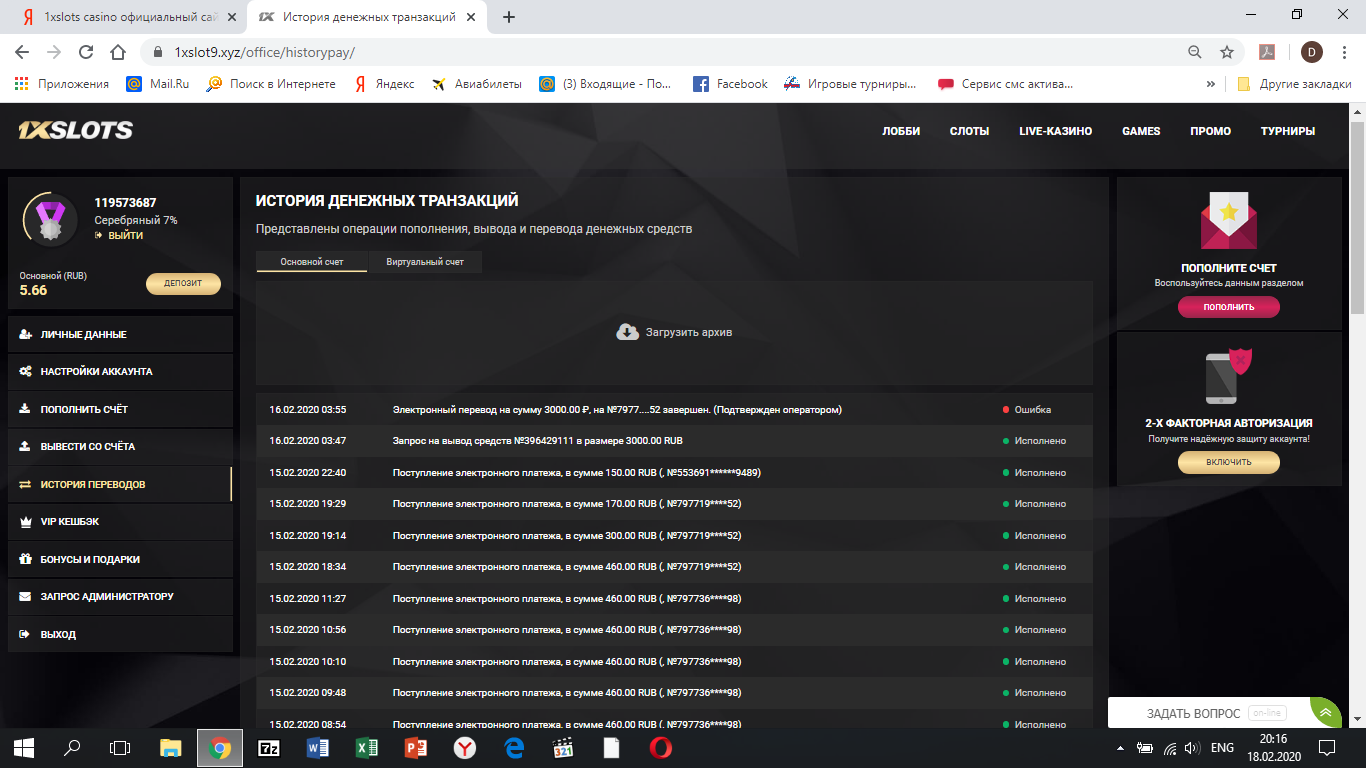Click the cloud download archive icon

627,332
